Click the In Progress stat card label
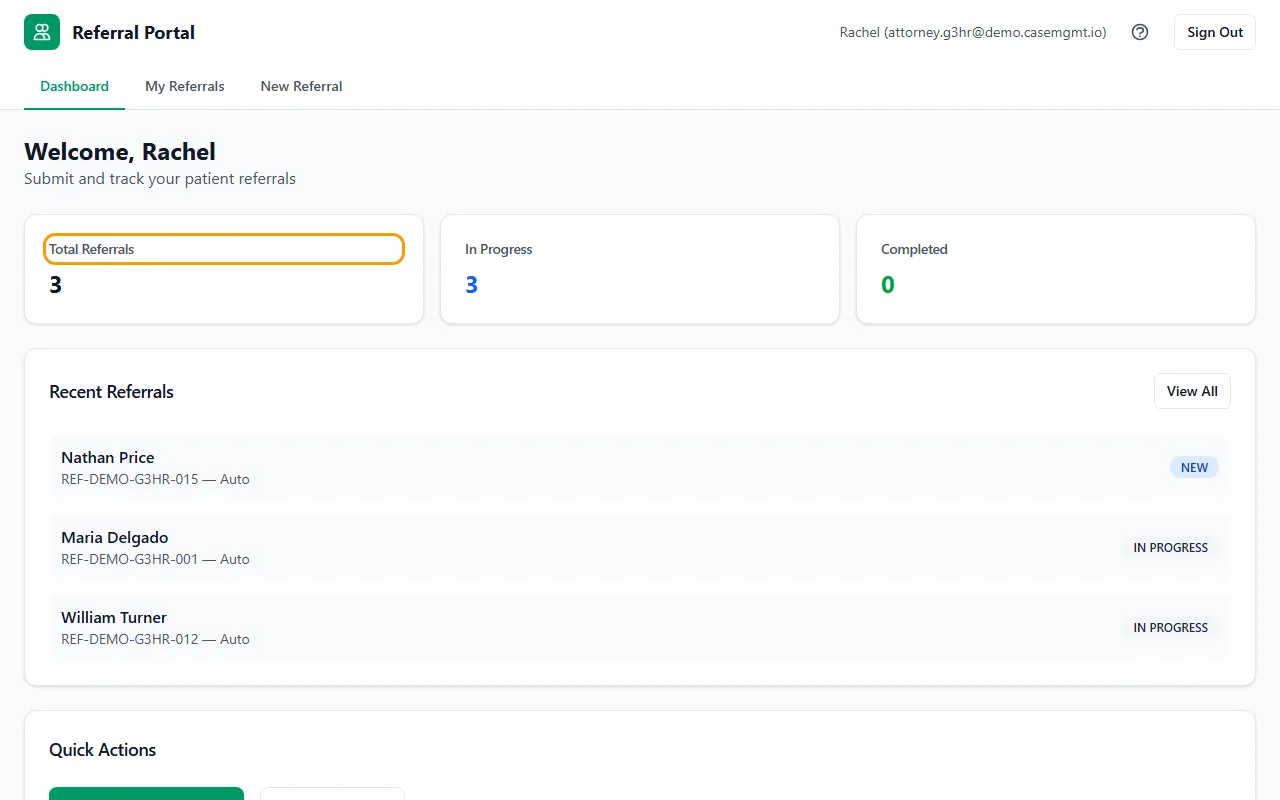1280x800 pixels. [499, 249]
